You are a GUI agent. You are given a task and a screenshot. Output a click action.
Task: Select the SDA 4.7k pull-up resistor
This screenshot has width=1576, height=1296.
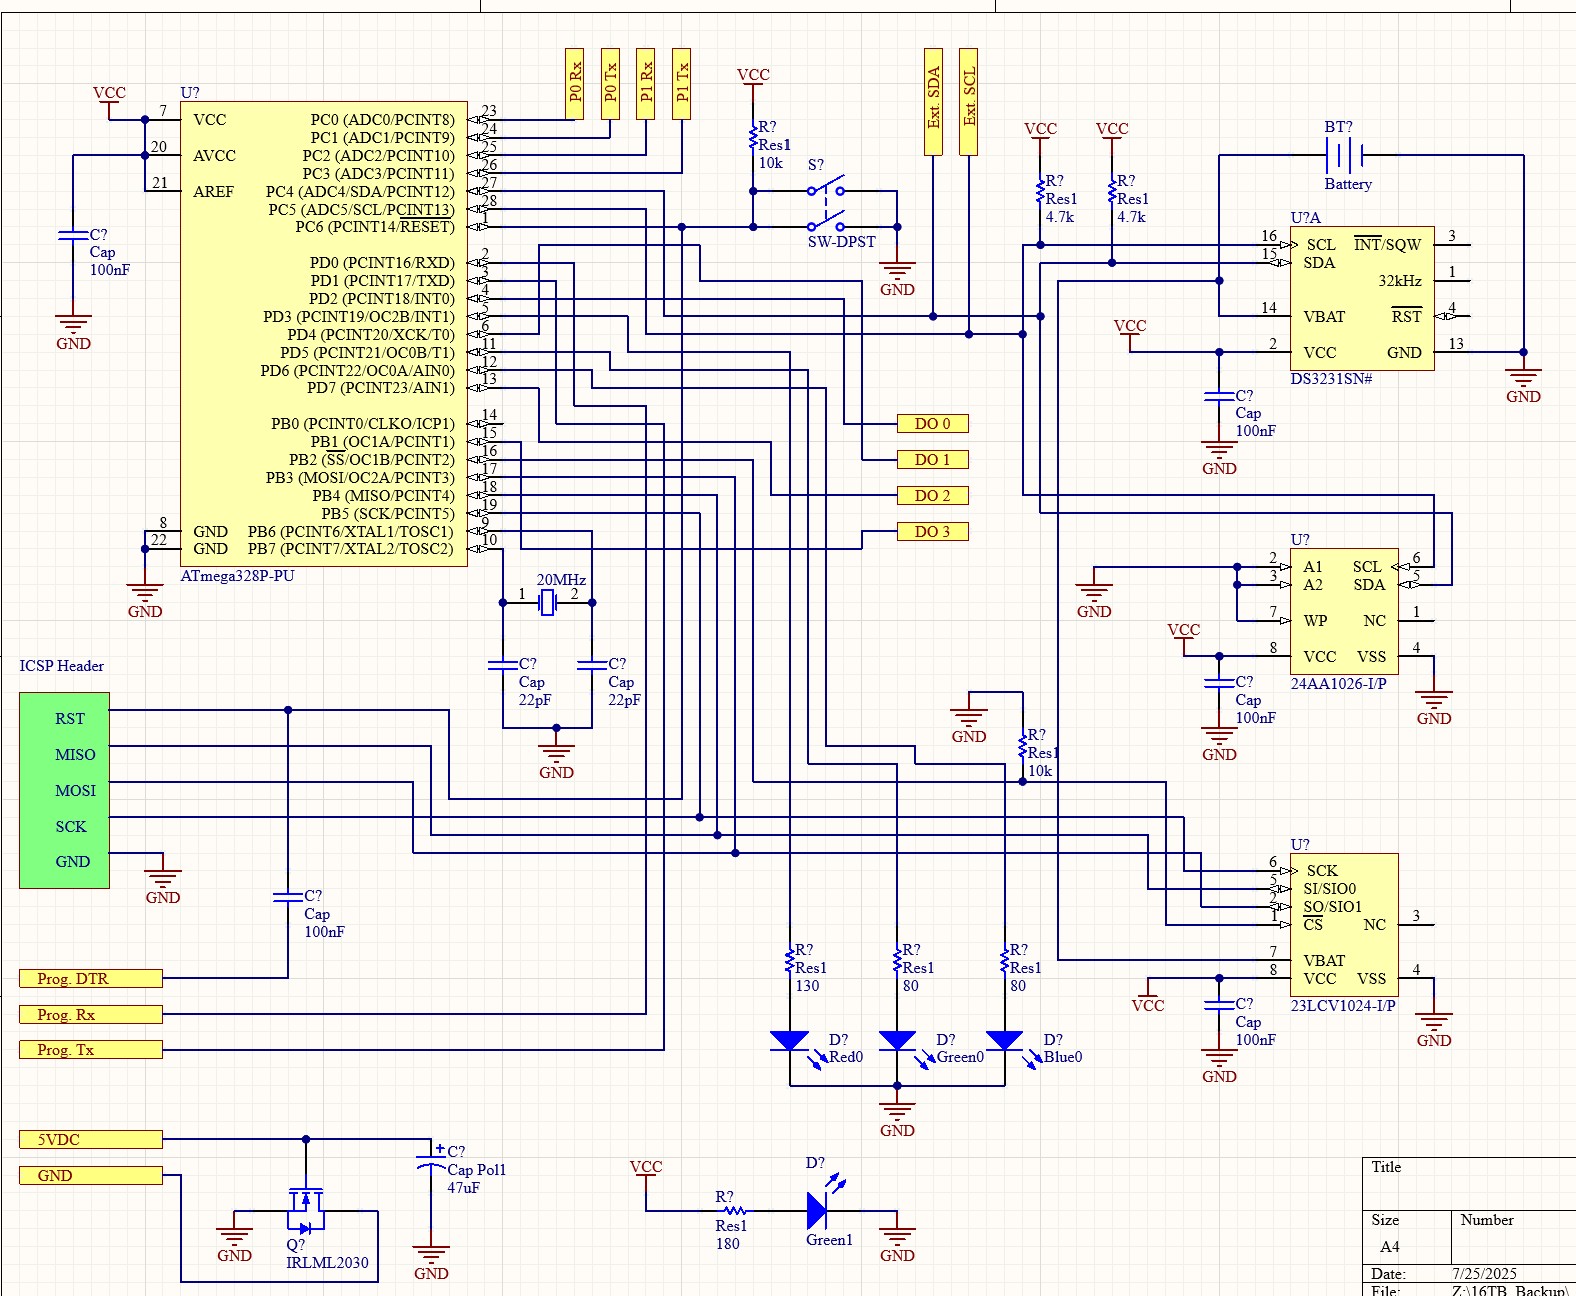[1112, 191]
